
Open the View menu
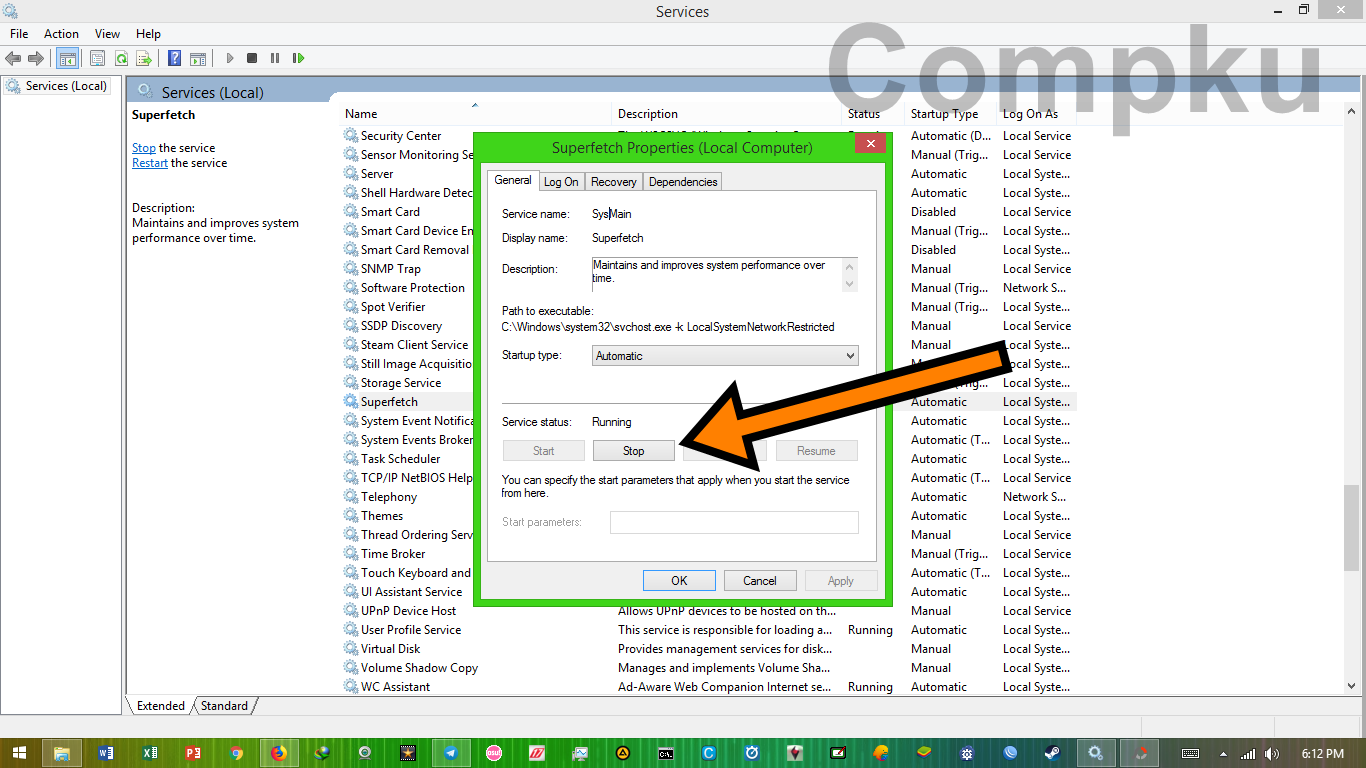point(107,33)
